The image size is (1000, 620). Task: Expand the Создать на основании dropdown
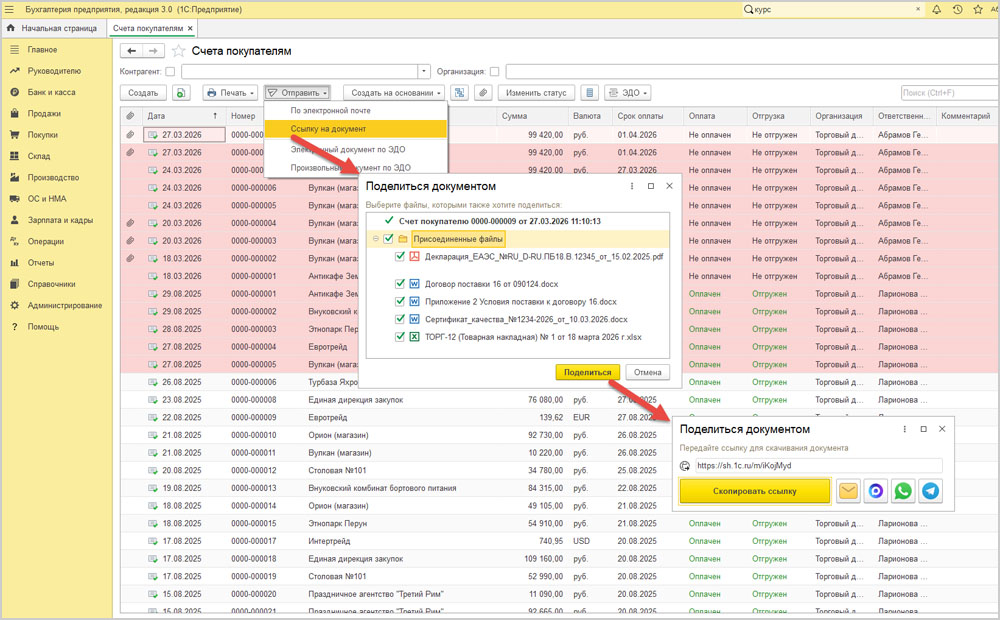pos(397,93)
